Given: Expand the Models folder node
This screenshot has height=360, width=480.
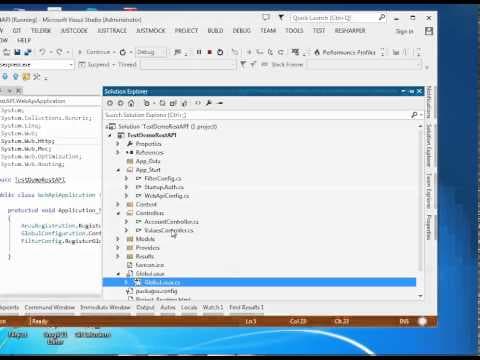Looking at the screenshot, I should (118, 239).
